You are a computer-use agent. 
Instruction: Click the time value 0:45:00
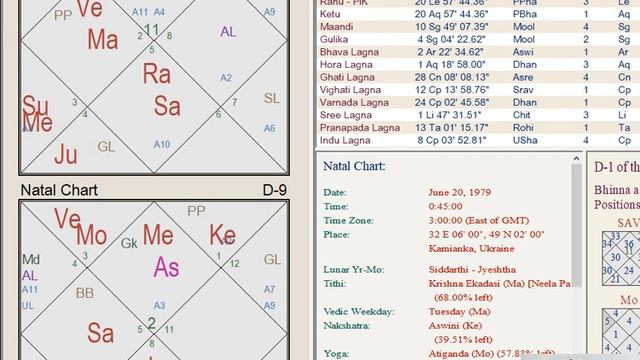coord(445,207)
